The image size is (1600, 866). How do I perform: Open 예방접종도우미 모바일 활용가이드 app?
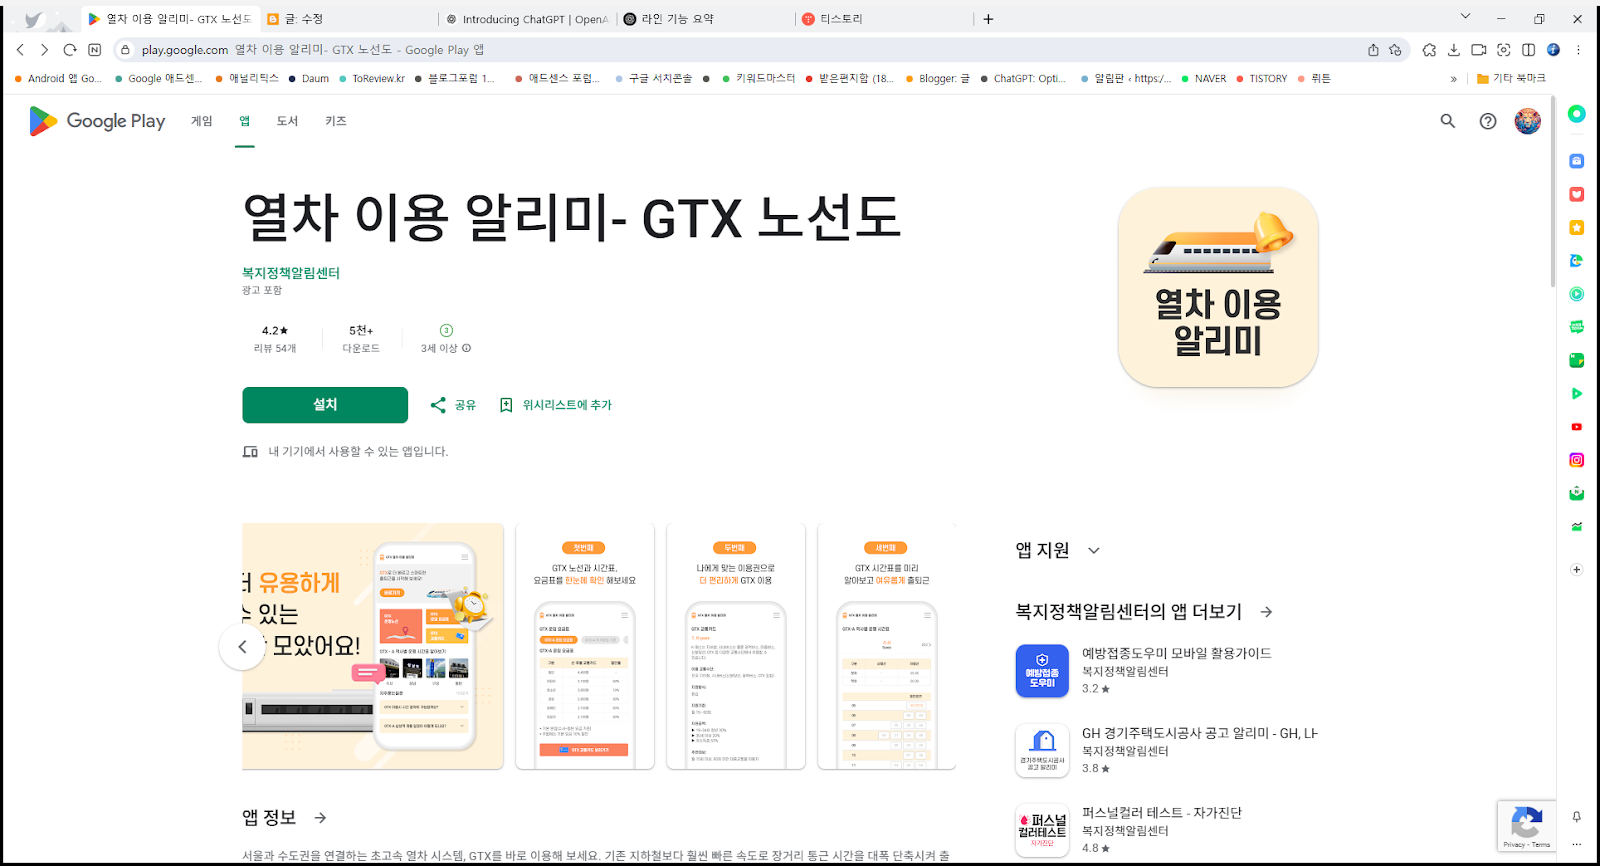(x=1166, y=670)
